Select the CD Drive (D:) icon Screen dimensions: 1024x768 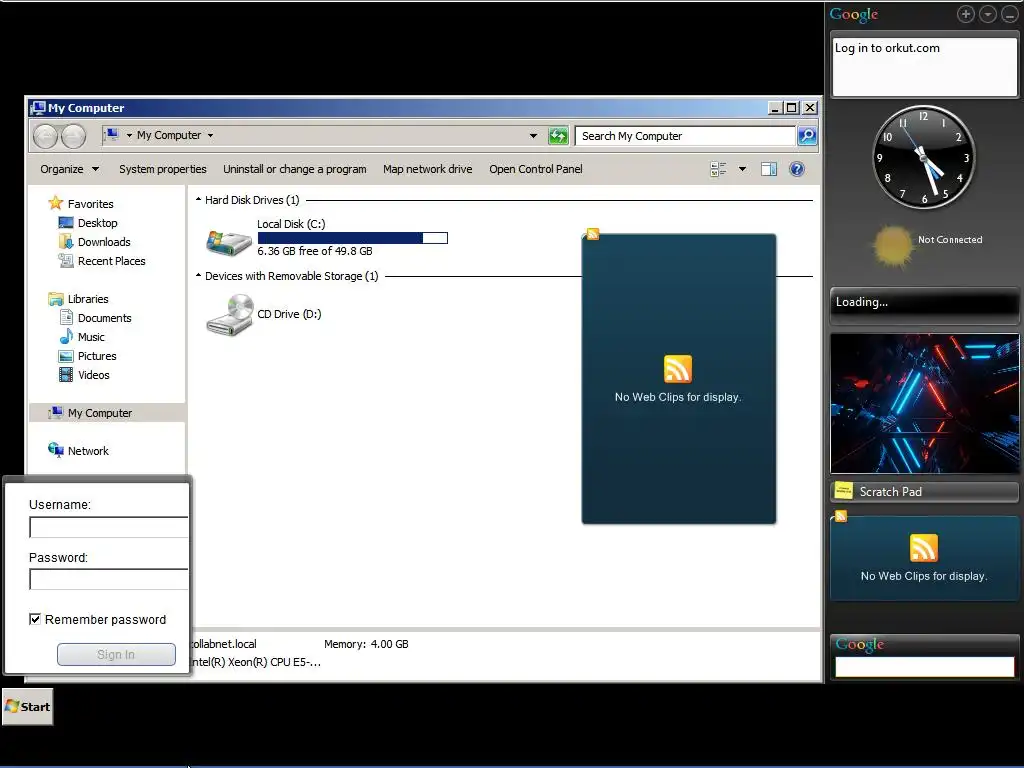click(x=229, y=315)
